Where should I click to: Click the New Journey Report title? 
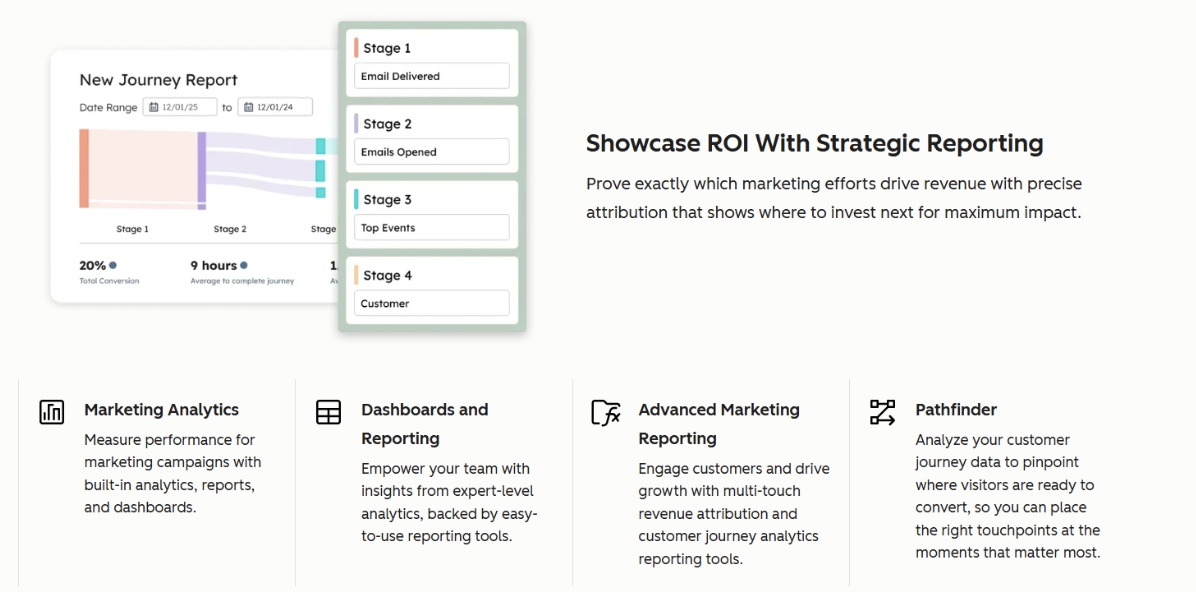(158, 80)
